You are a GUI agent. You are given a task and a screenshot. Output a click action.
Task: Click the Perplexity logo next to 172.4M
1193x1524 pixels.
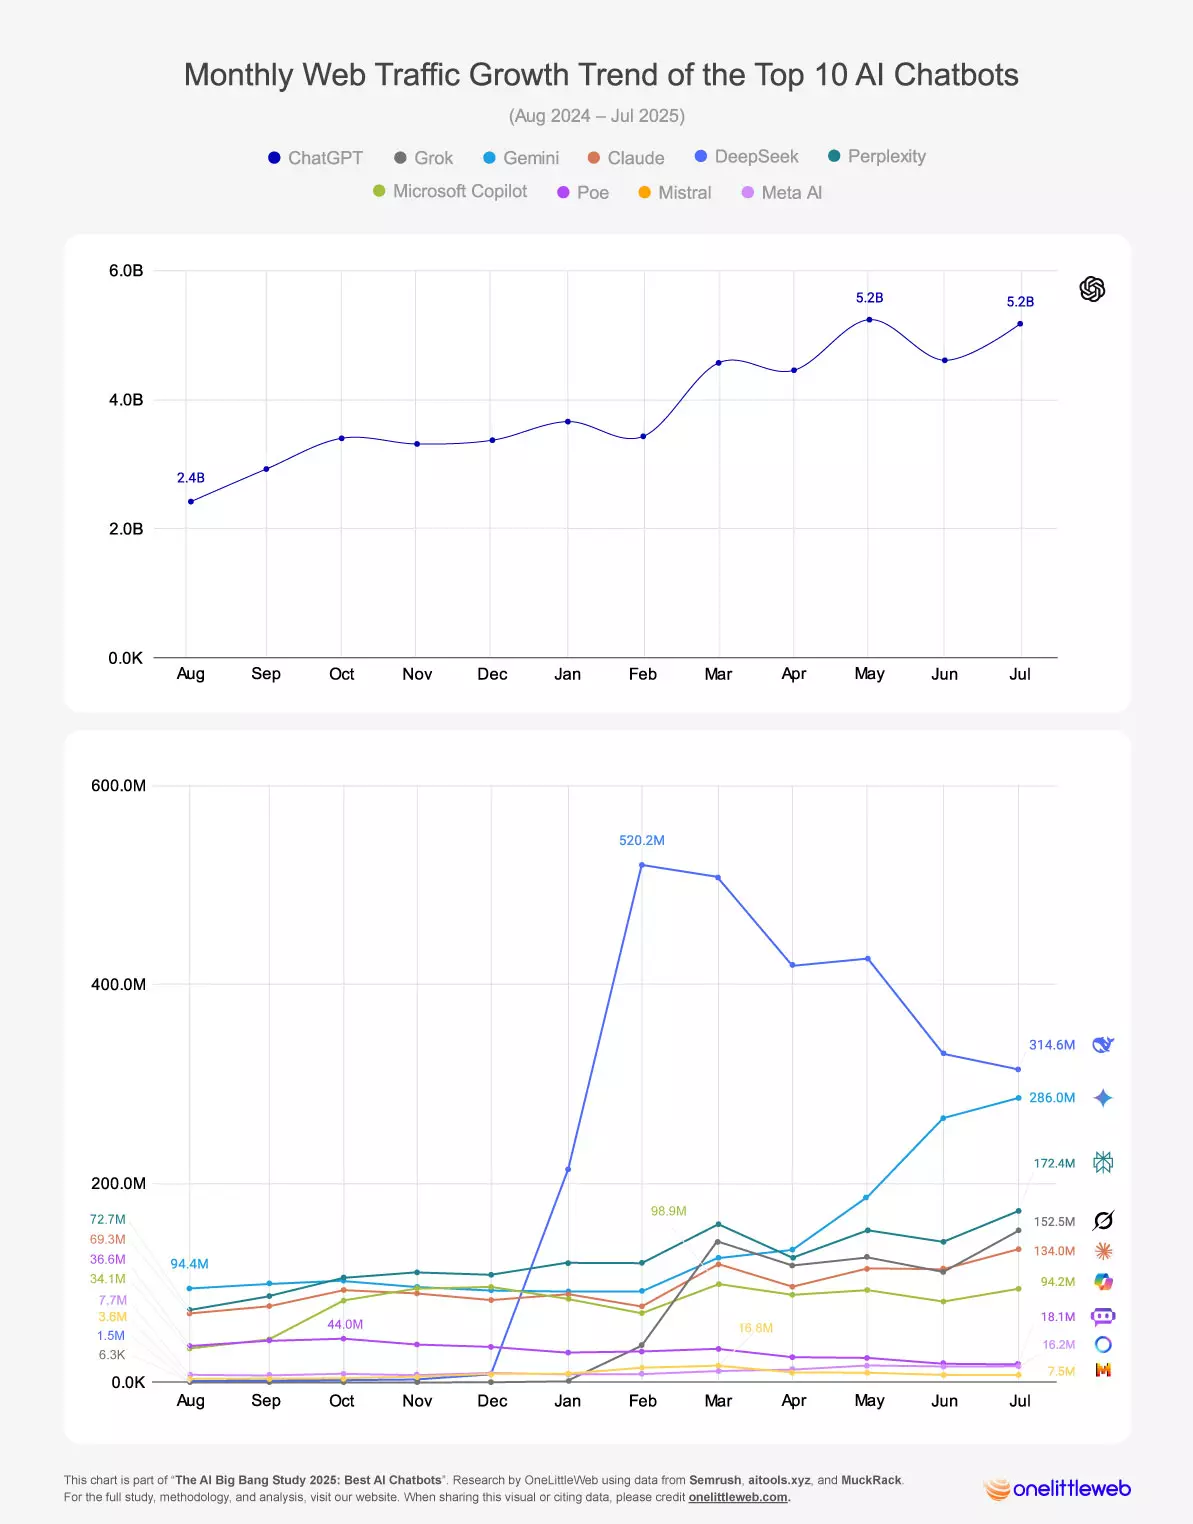pos(1103,1162)
